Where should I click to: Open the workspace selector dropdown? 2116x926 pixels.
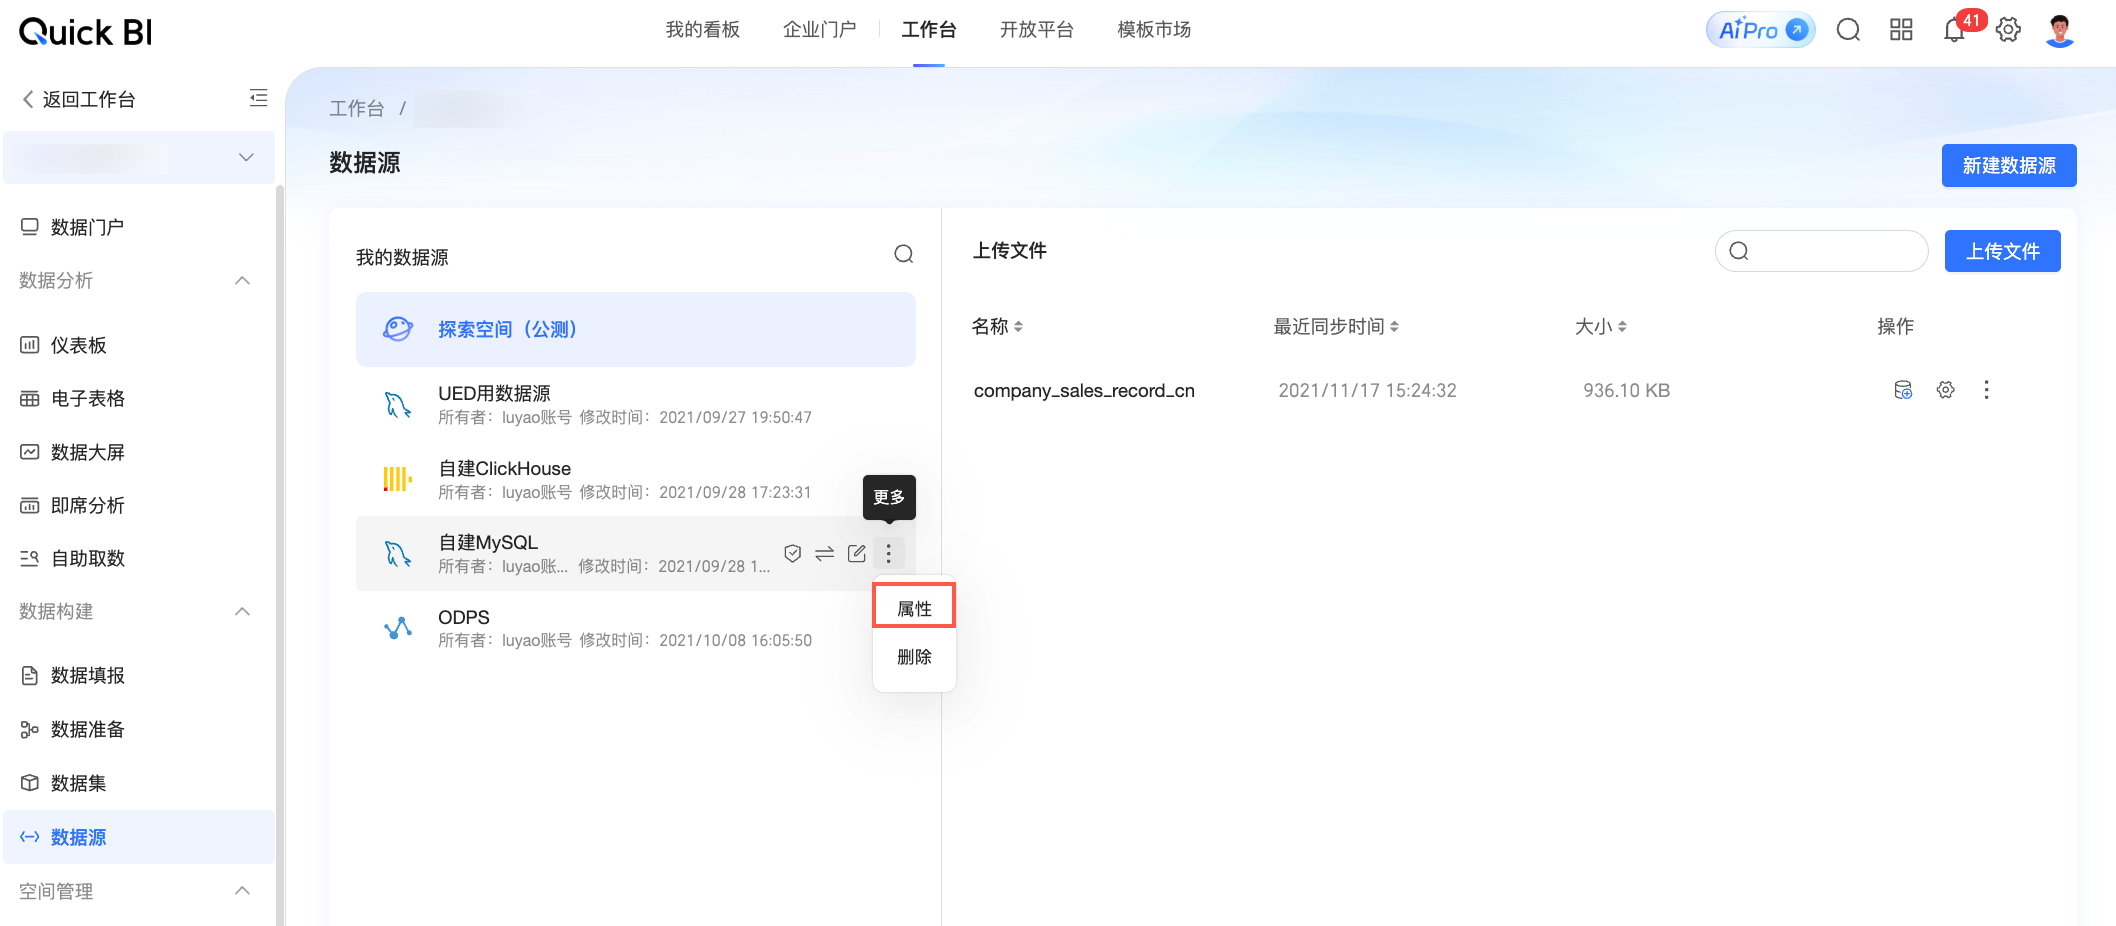pos(139,158)
